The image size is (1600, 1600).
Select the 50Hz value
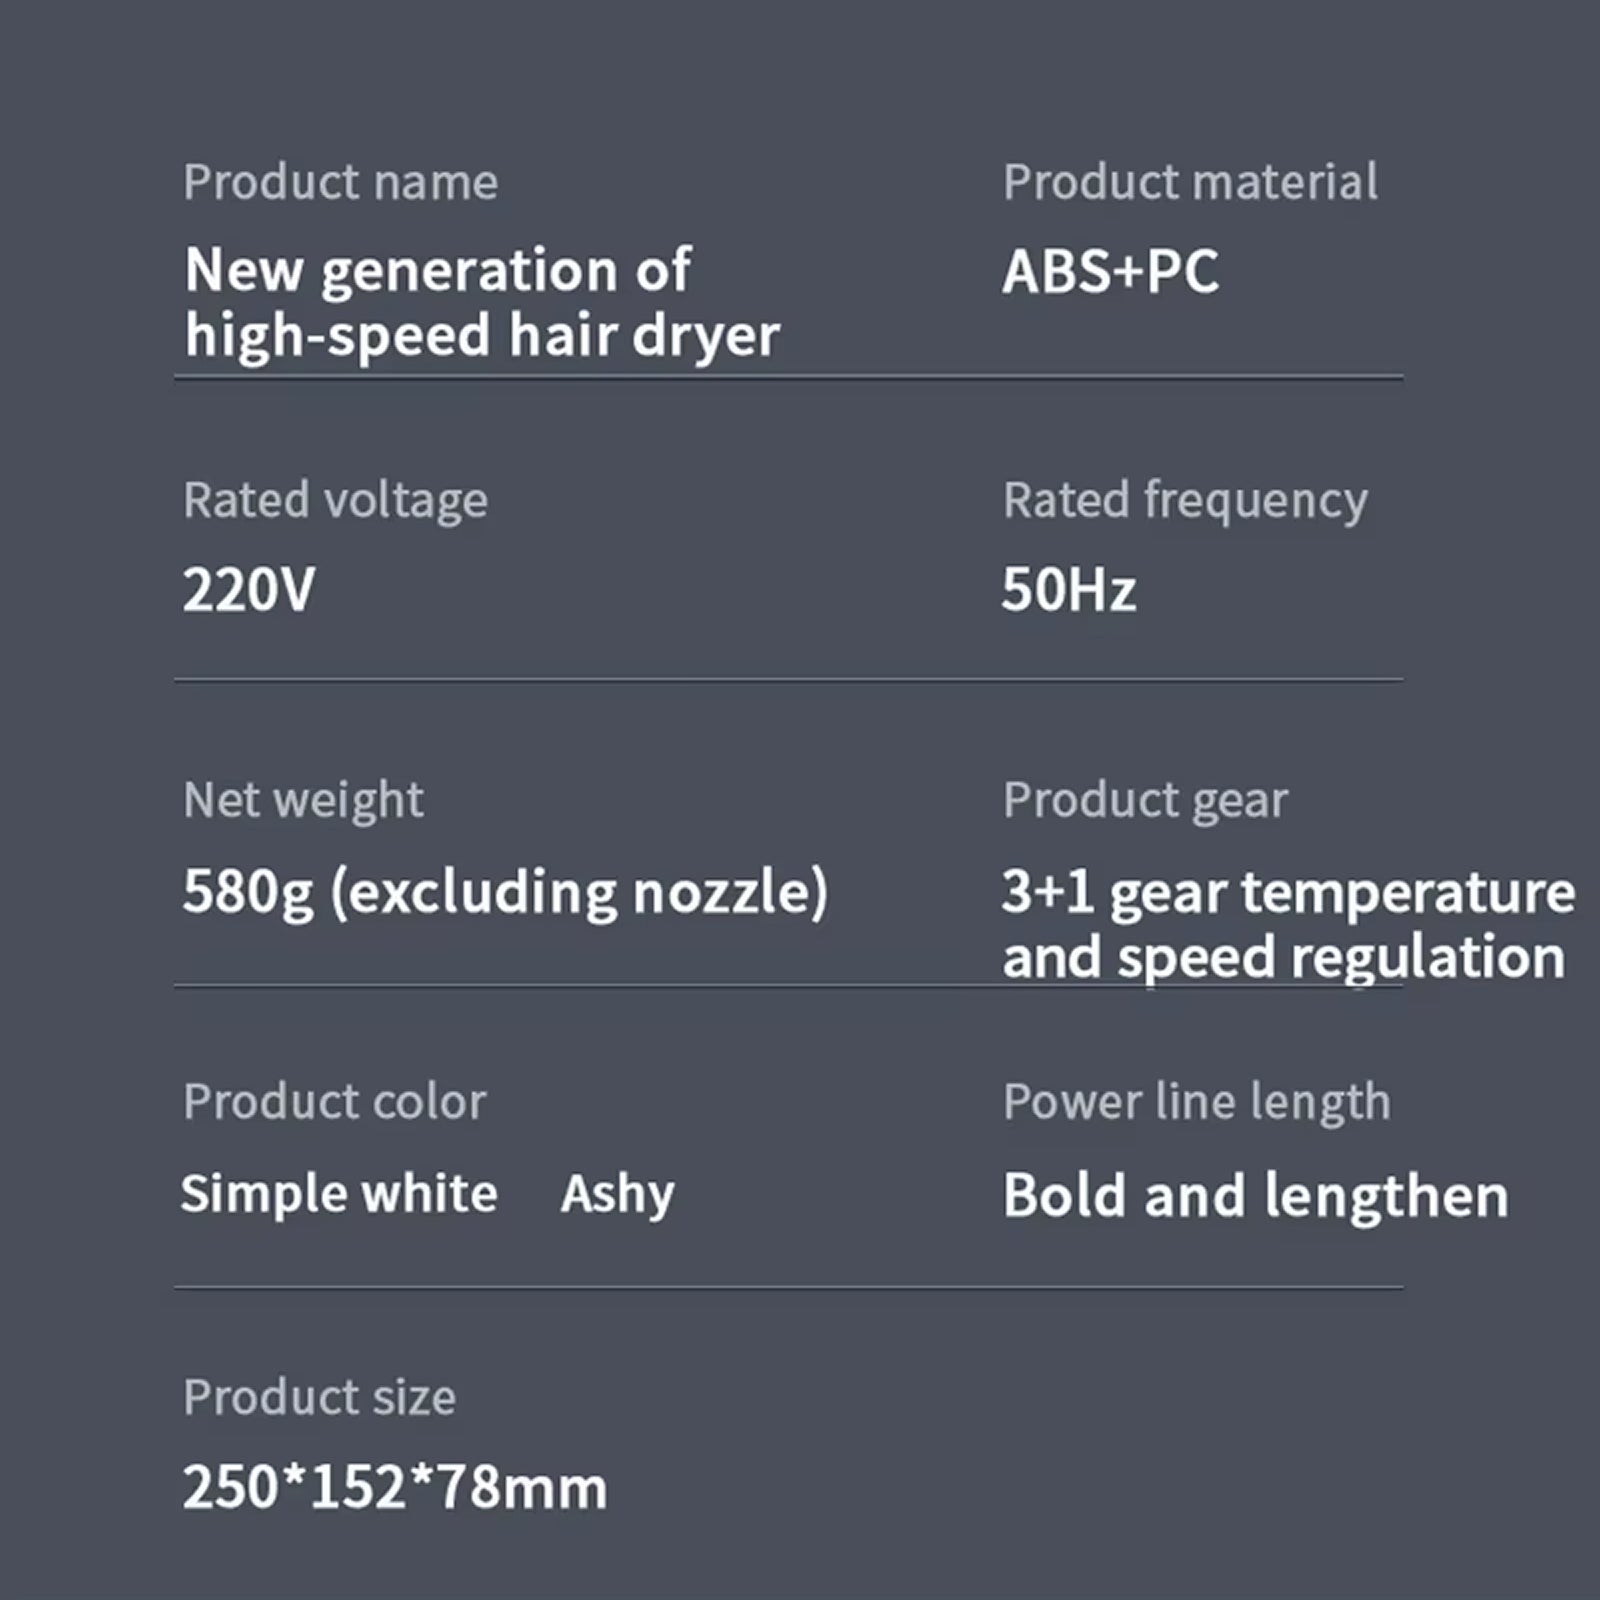click(1069, 589)
